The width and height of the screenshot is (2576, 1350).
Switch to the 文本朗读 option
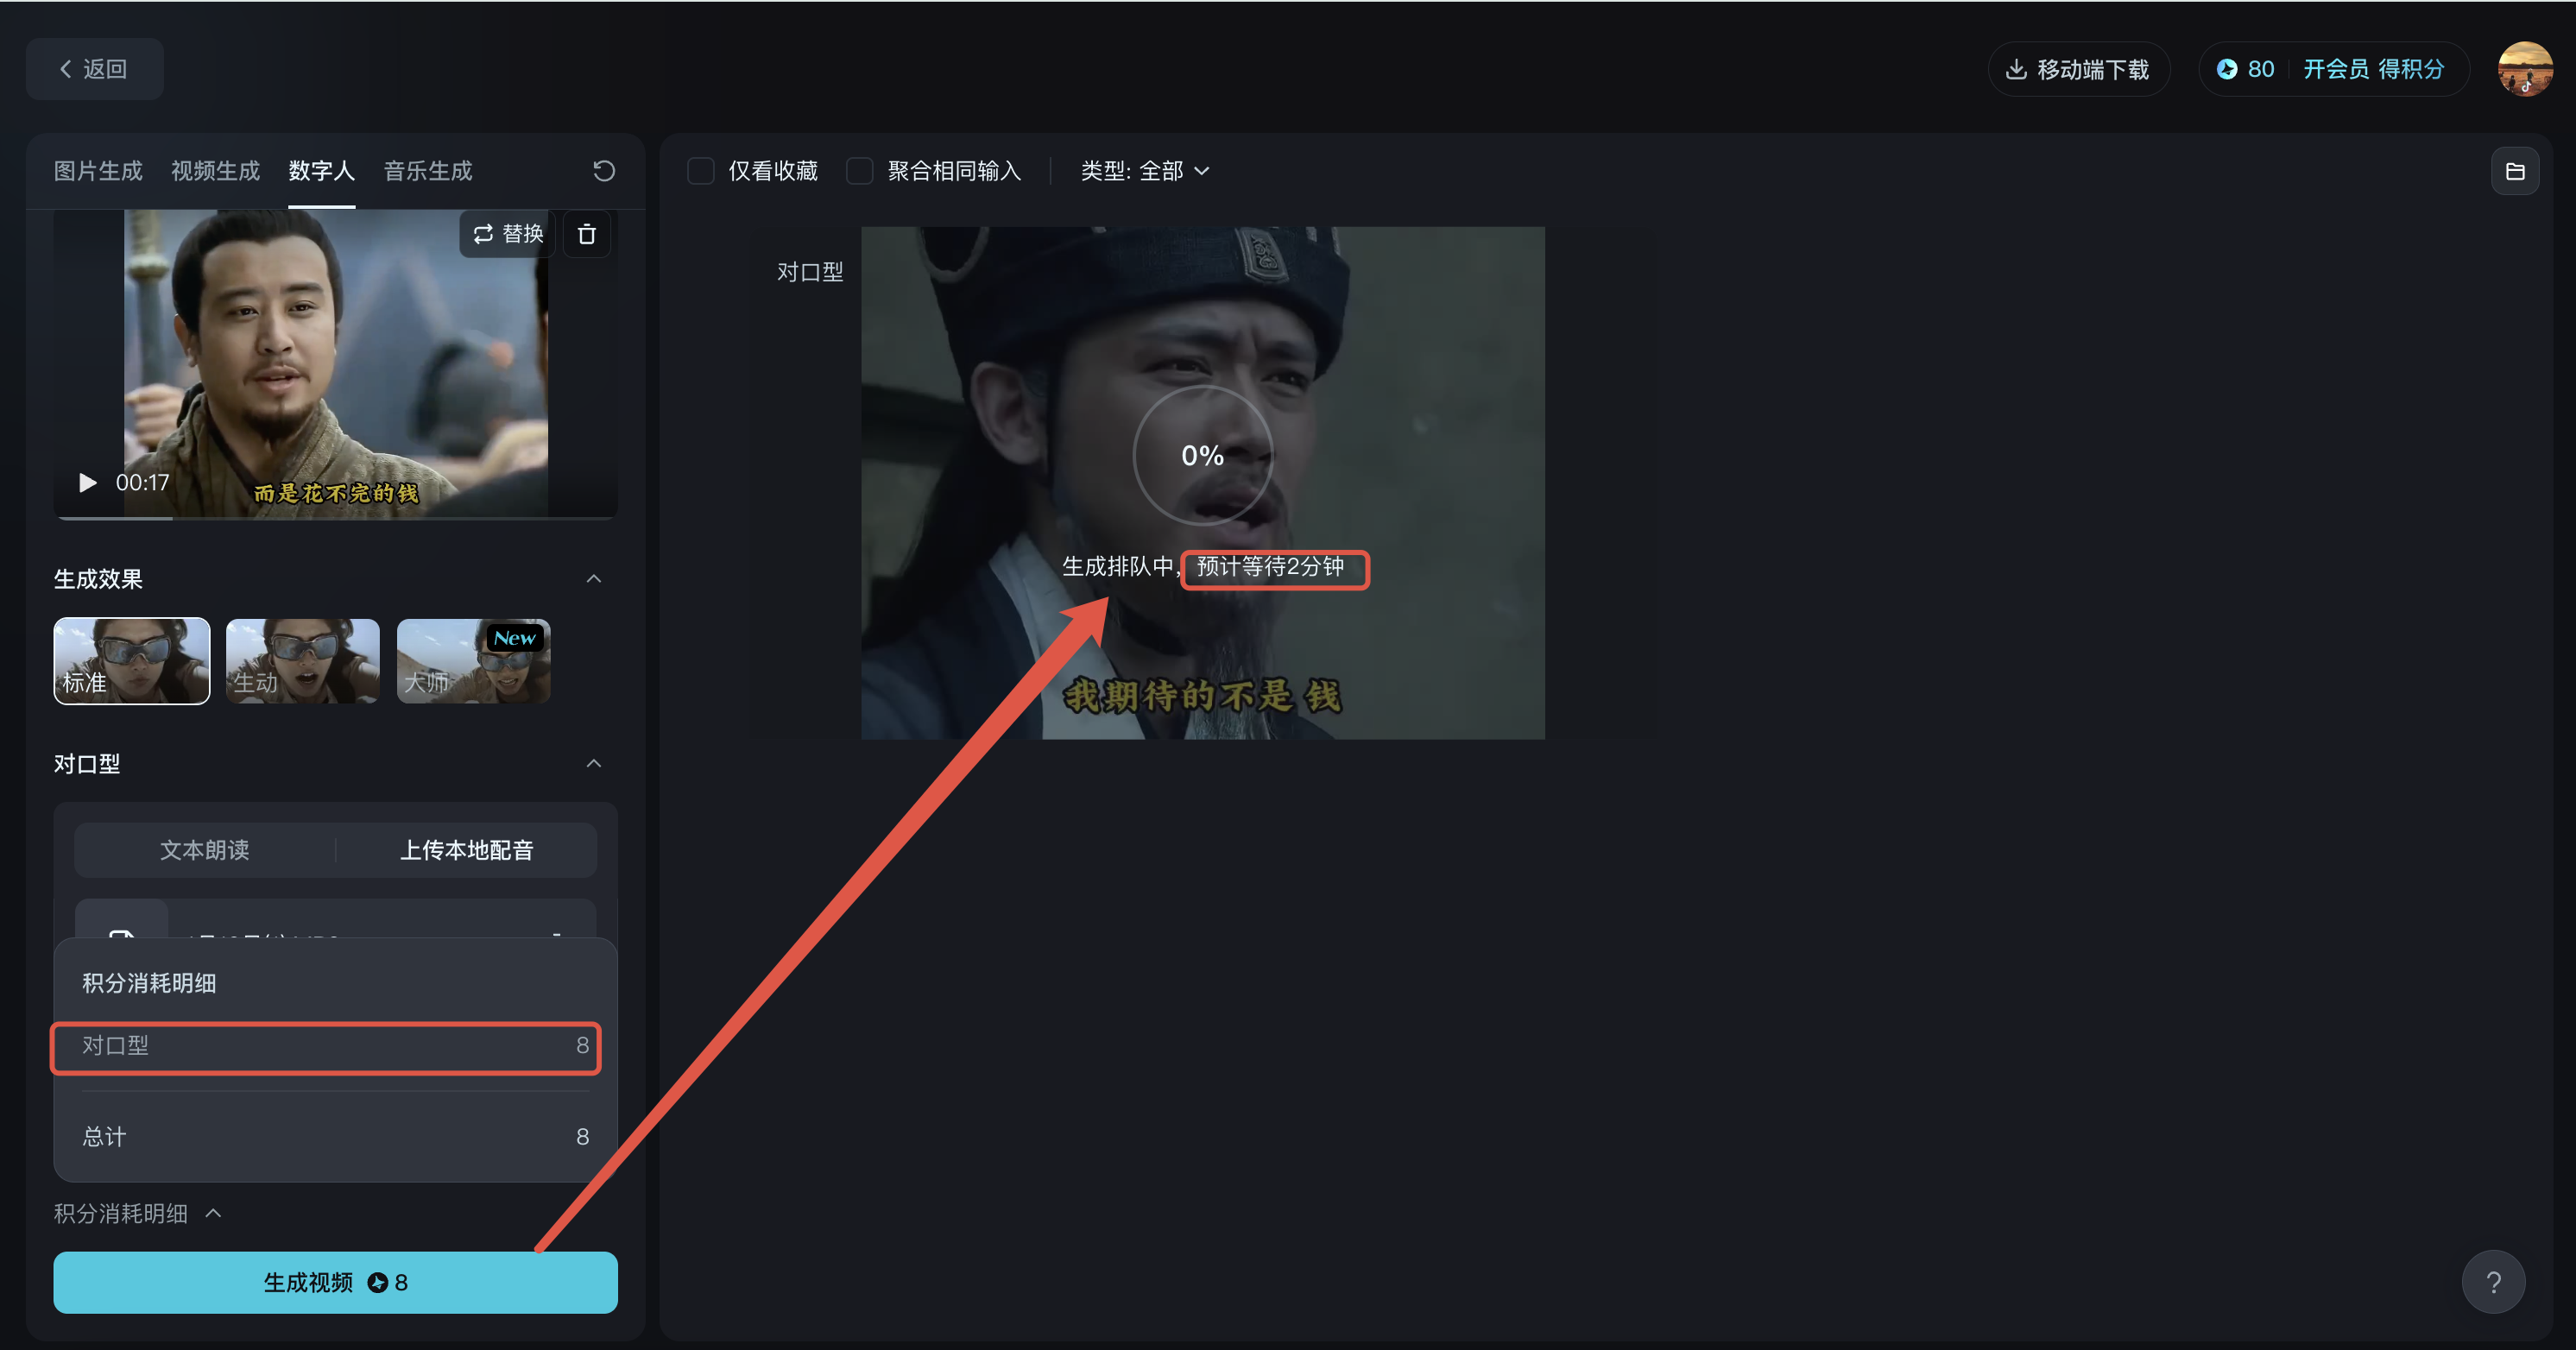tap(205, 850)
